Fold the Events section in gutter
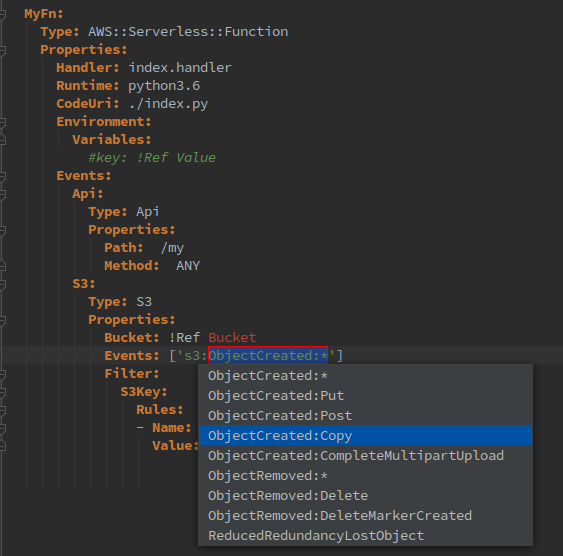This screenshot has width=563, height=556. tap(3, 176)
